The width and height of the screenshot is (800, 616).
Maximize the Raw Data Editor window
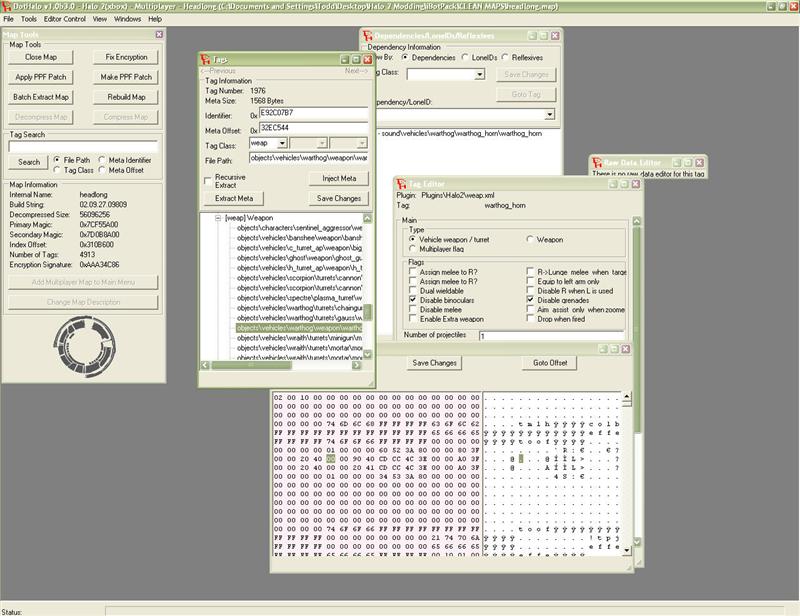coord(688,162)
